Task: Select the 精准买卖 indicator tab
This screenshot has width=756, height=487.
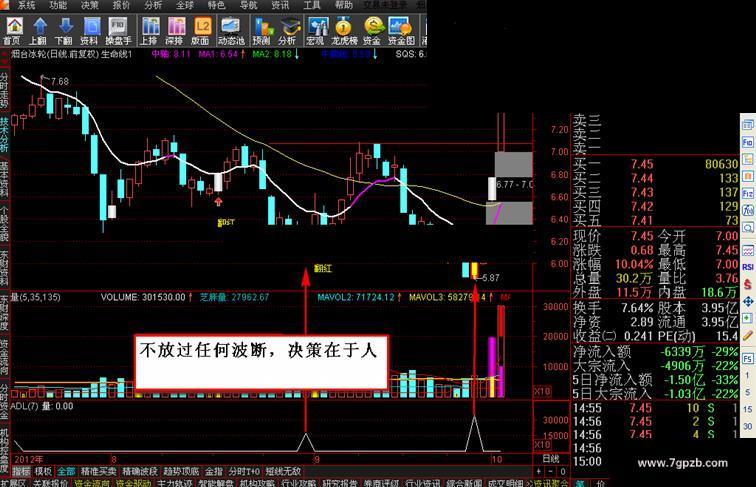Action: [98, 471]
